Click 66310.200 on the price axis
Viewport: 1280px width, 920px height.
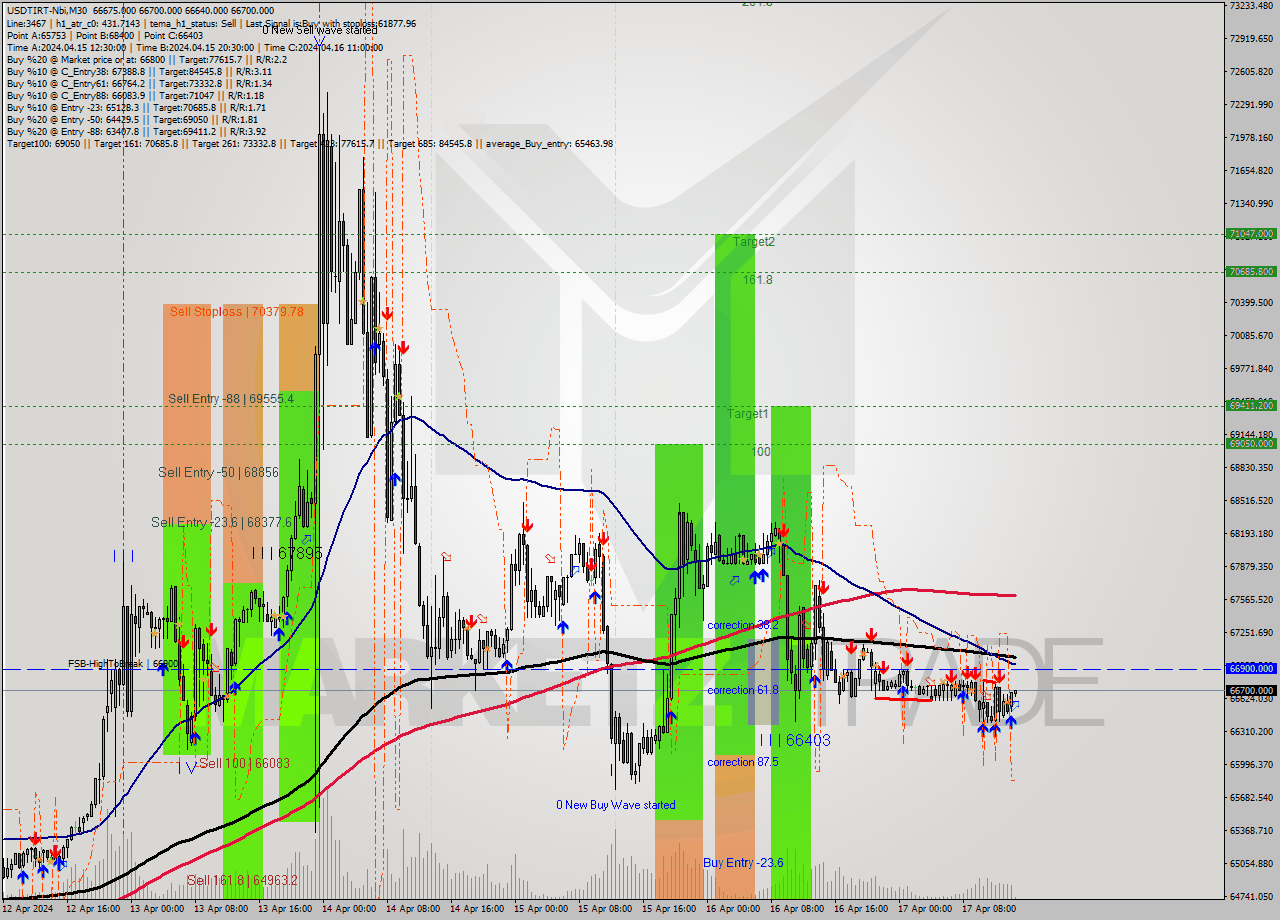click(x=1251, y=732)
